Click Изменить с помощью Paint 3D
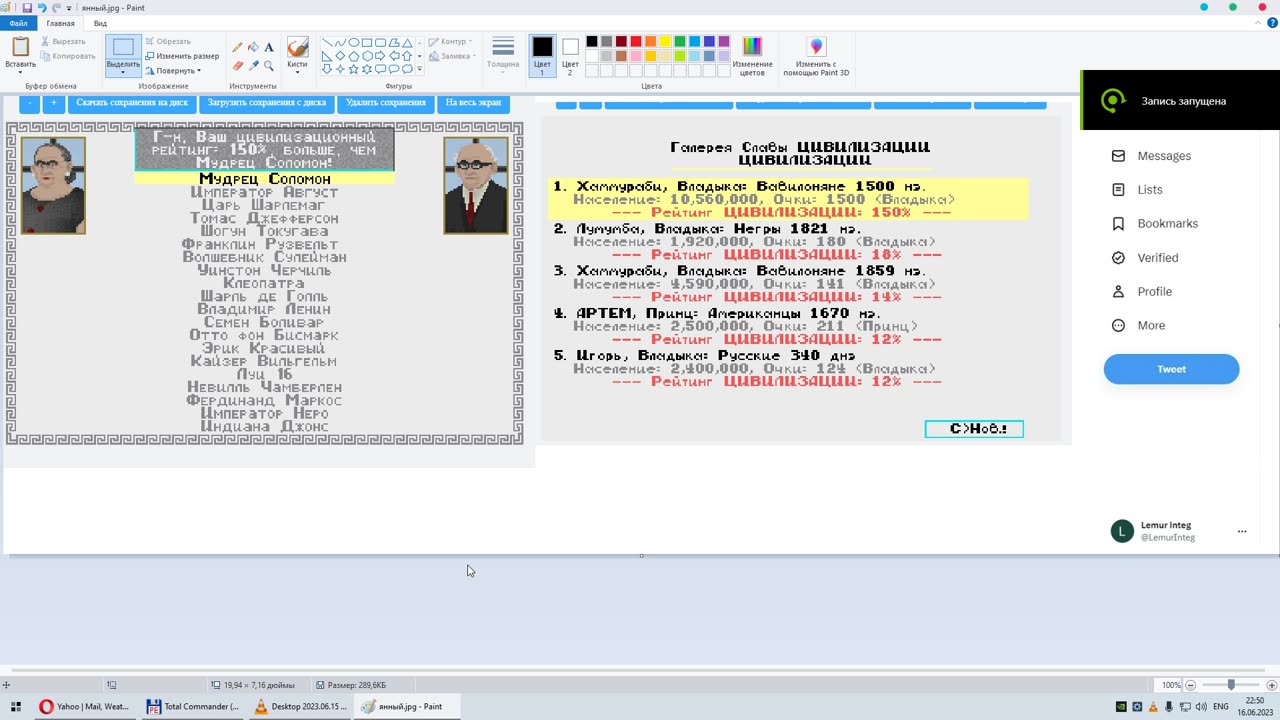Screen dimensions: 1280x720 click(x=816, y=55)
